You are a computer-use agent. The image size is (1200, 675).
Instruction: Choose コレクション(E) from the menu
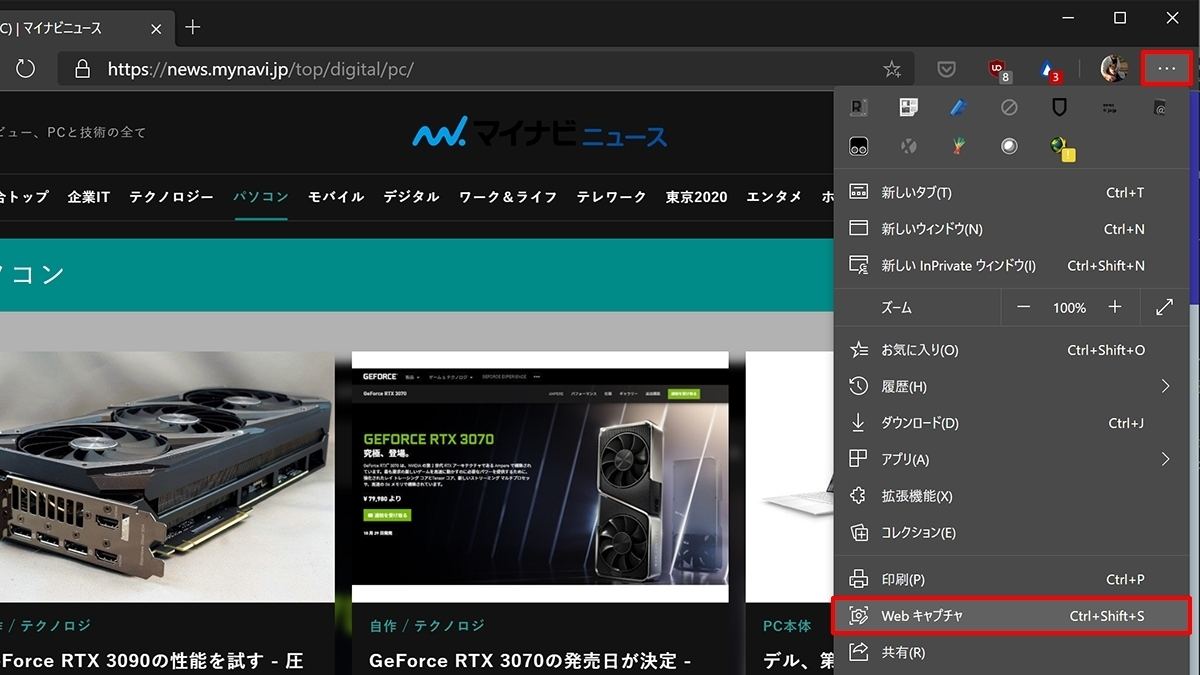(x=1013, y=532)
